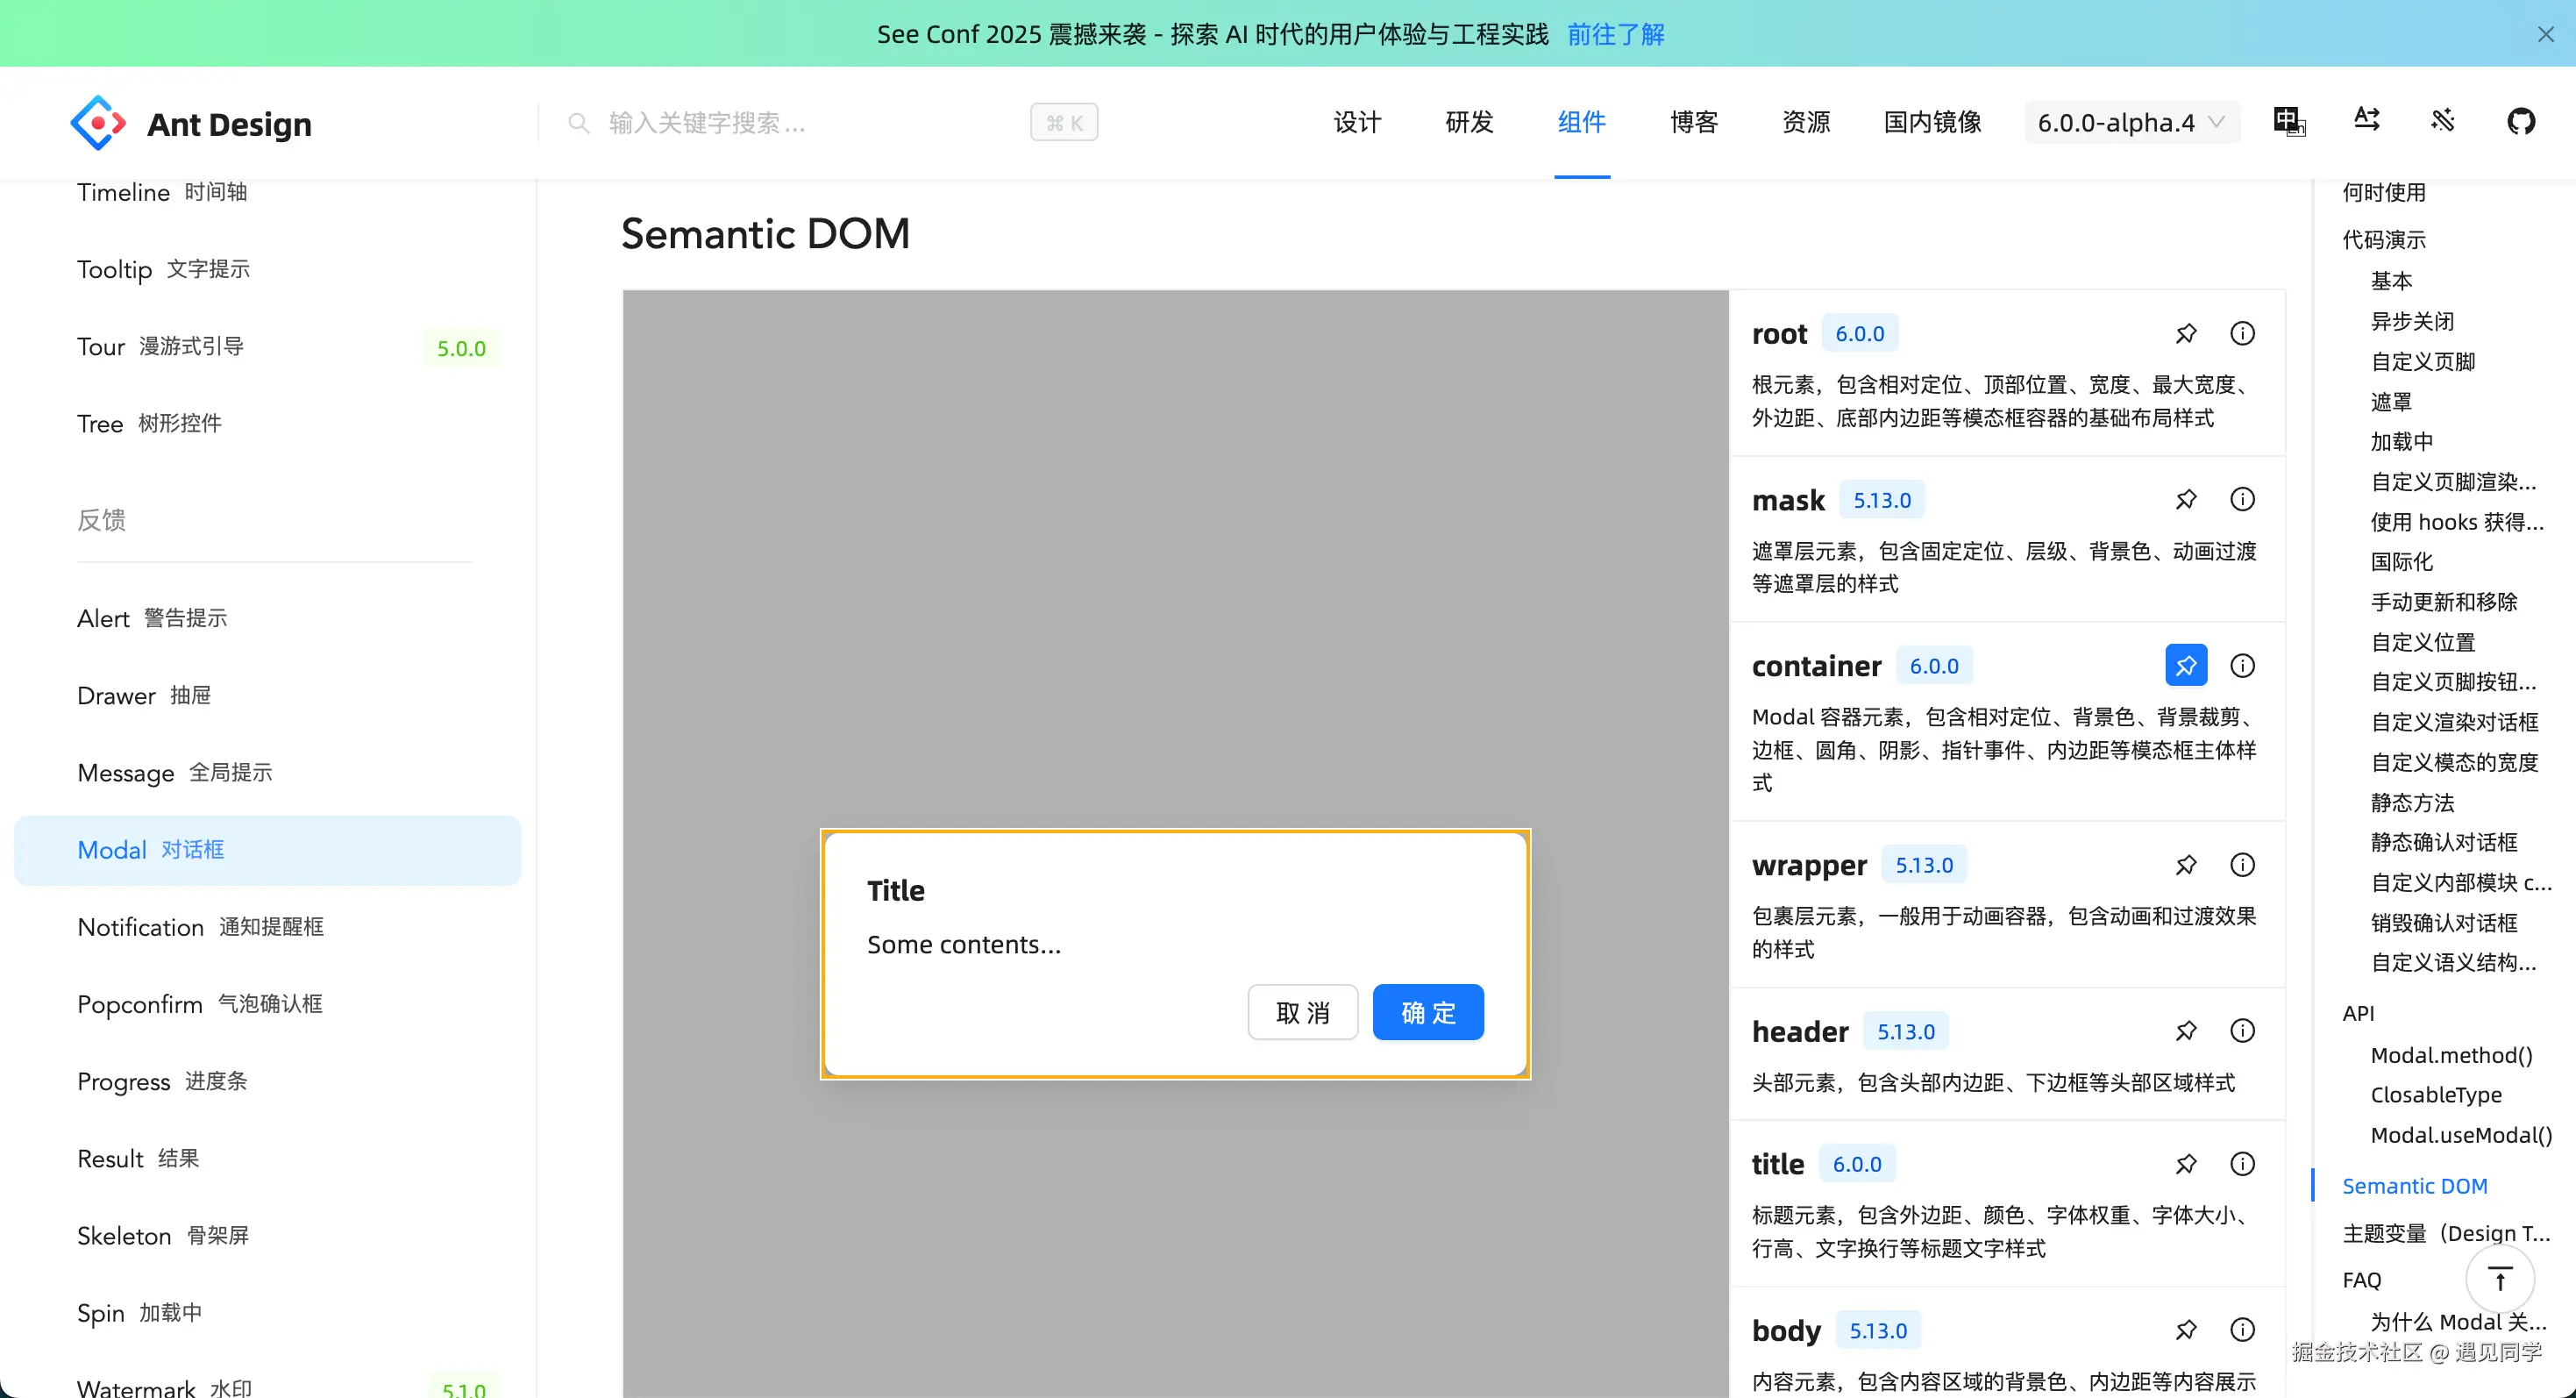Image resolution: width=2576 pixels, height=1398 pixels.
Task: Open the GitHub repository icon
Action: click(2521, 122)
